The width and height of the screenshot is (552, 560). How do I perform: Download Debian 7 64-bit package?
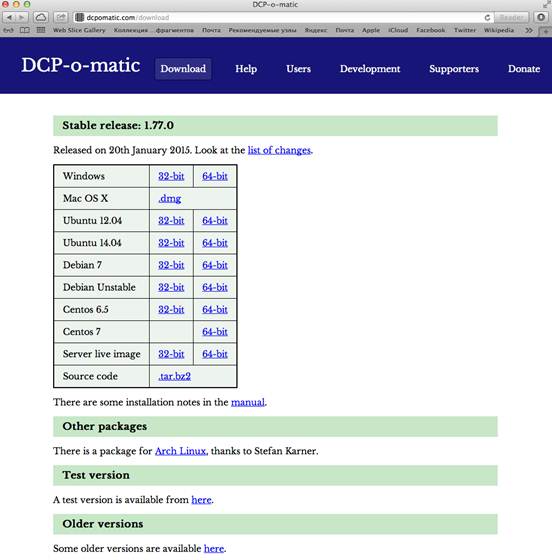215,265
